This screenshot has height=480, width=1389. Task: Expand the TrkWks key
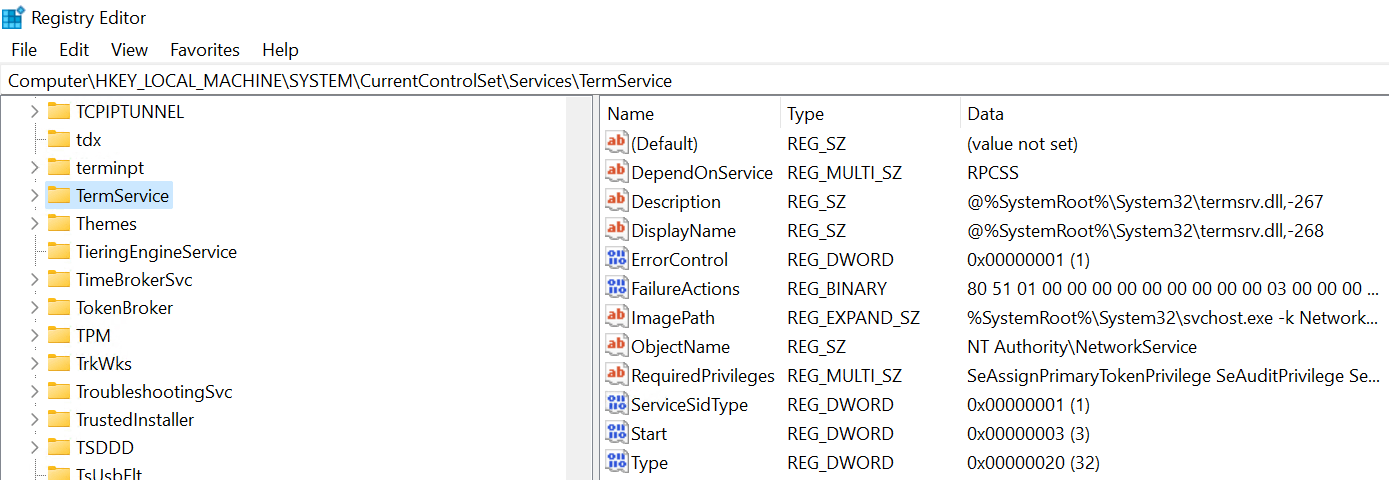coord(35,363)
